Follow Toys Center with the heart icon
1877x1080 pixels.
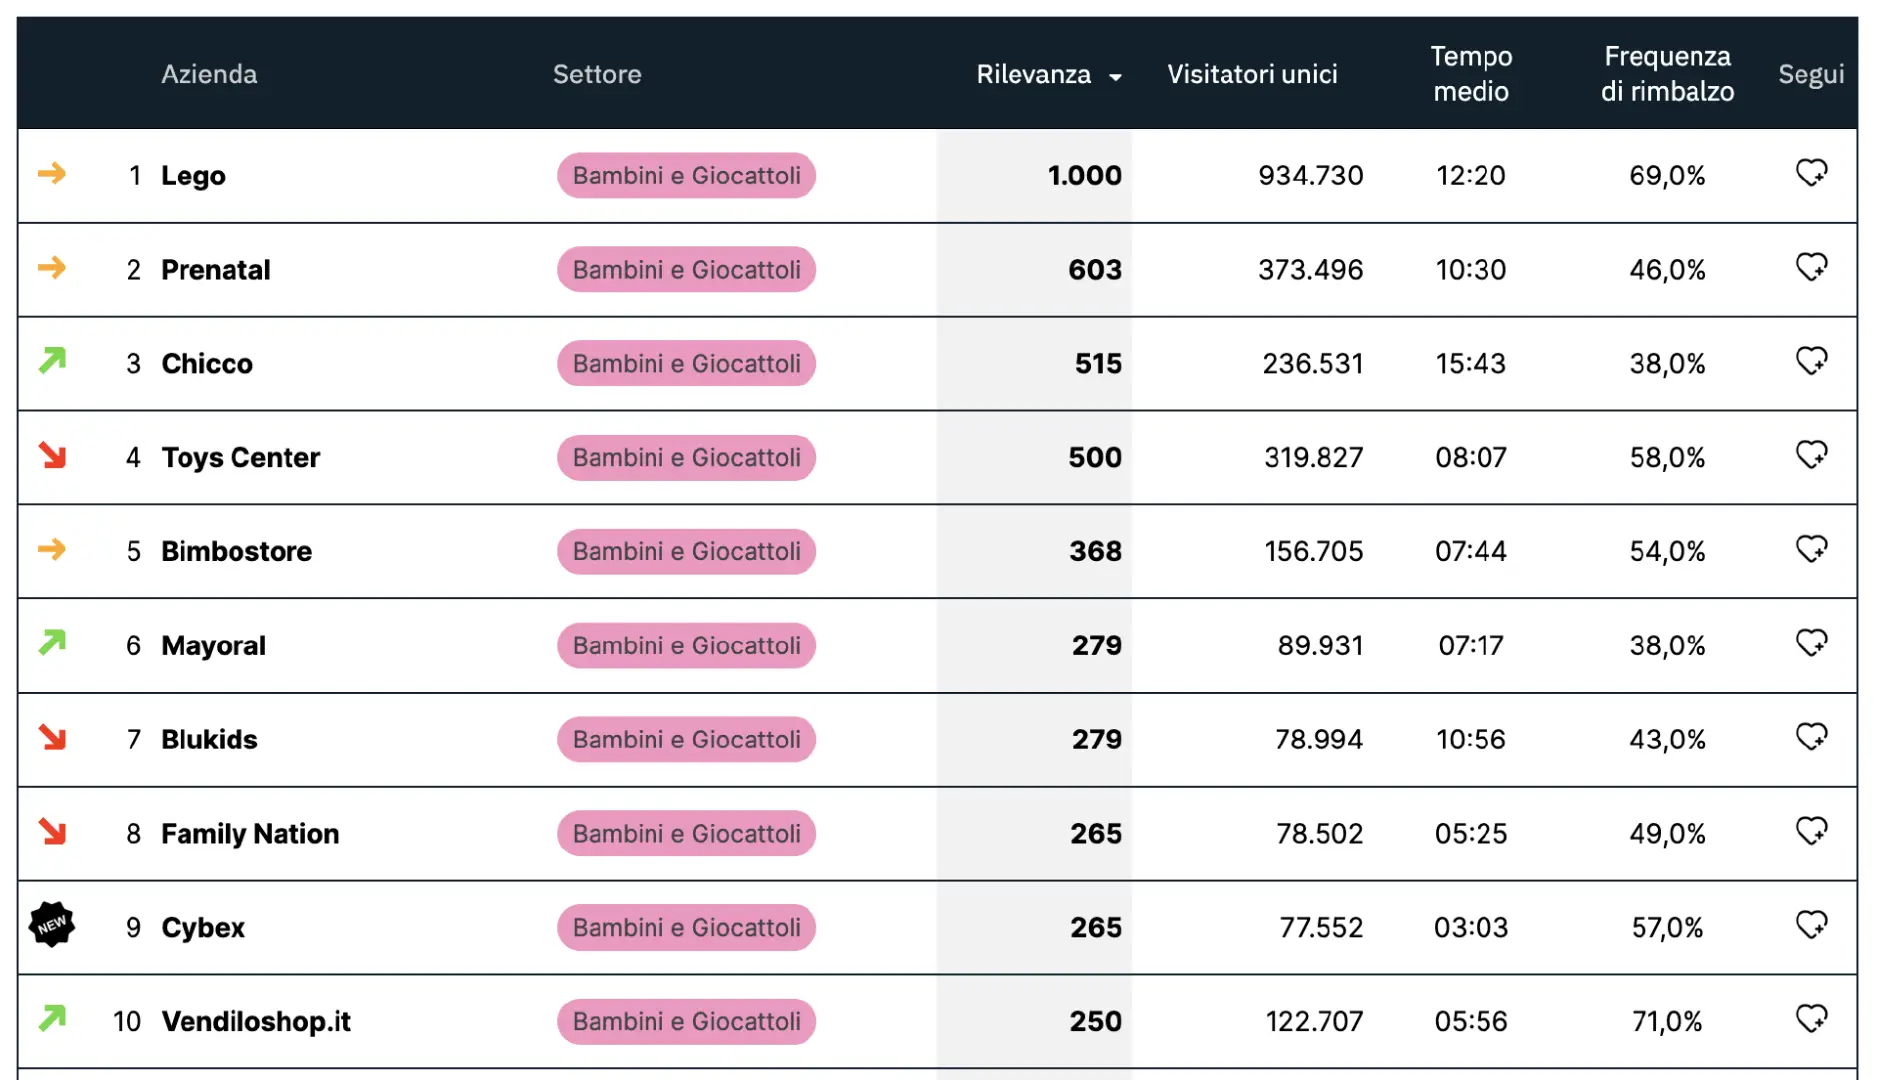click(x=1811, y=455)
